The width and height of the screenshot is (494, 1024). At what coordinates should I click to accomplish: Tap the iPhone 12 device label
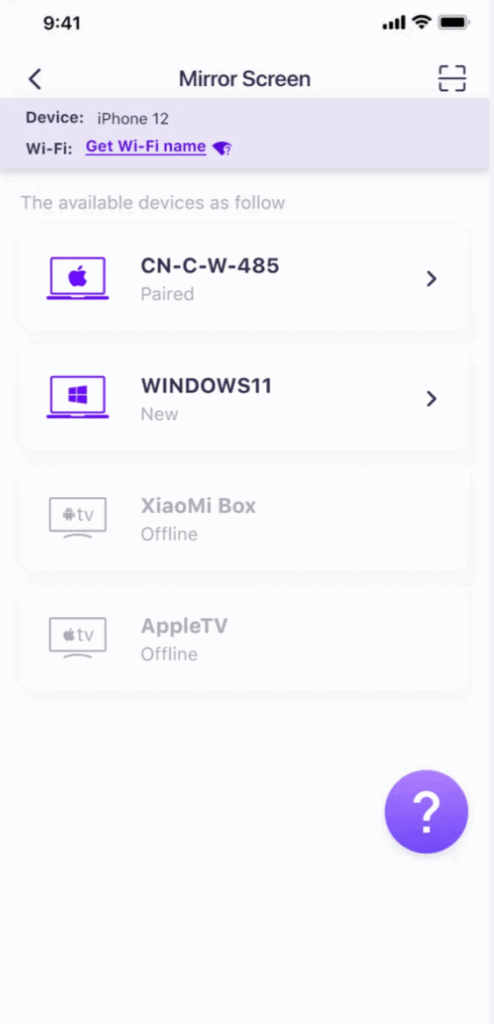[x=133, y=119]
